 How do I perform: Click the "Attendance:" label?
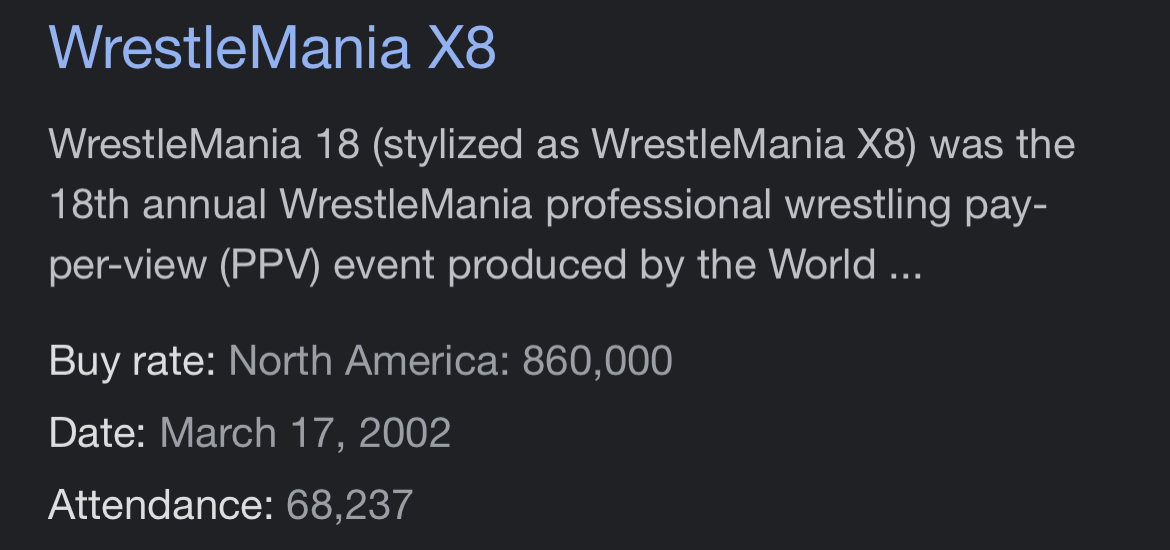click(160, 505)
